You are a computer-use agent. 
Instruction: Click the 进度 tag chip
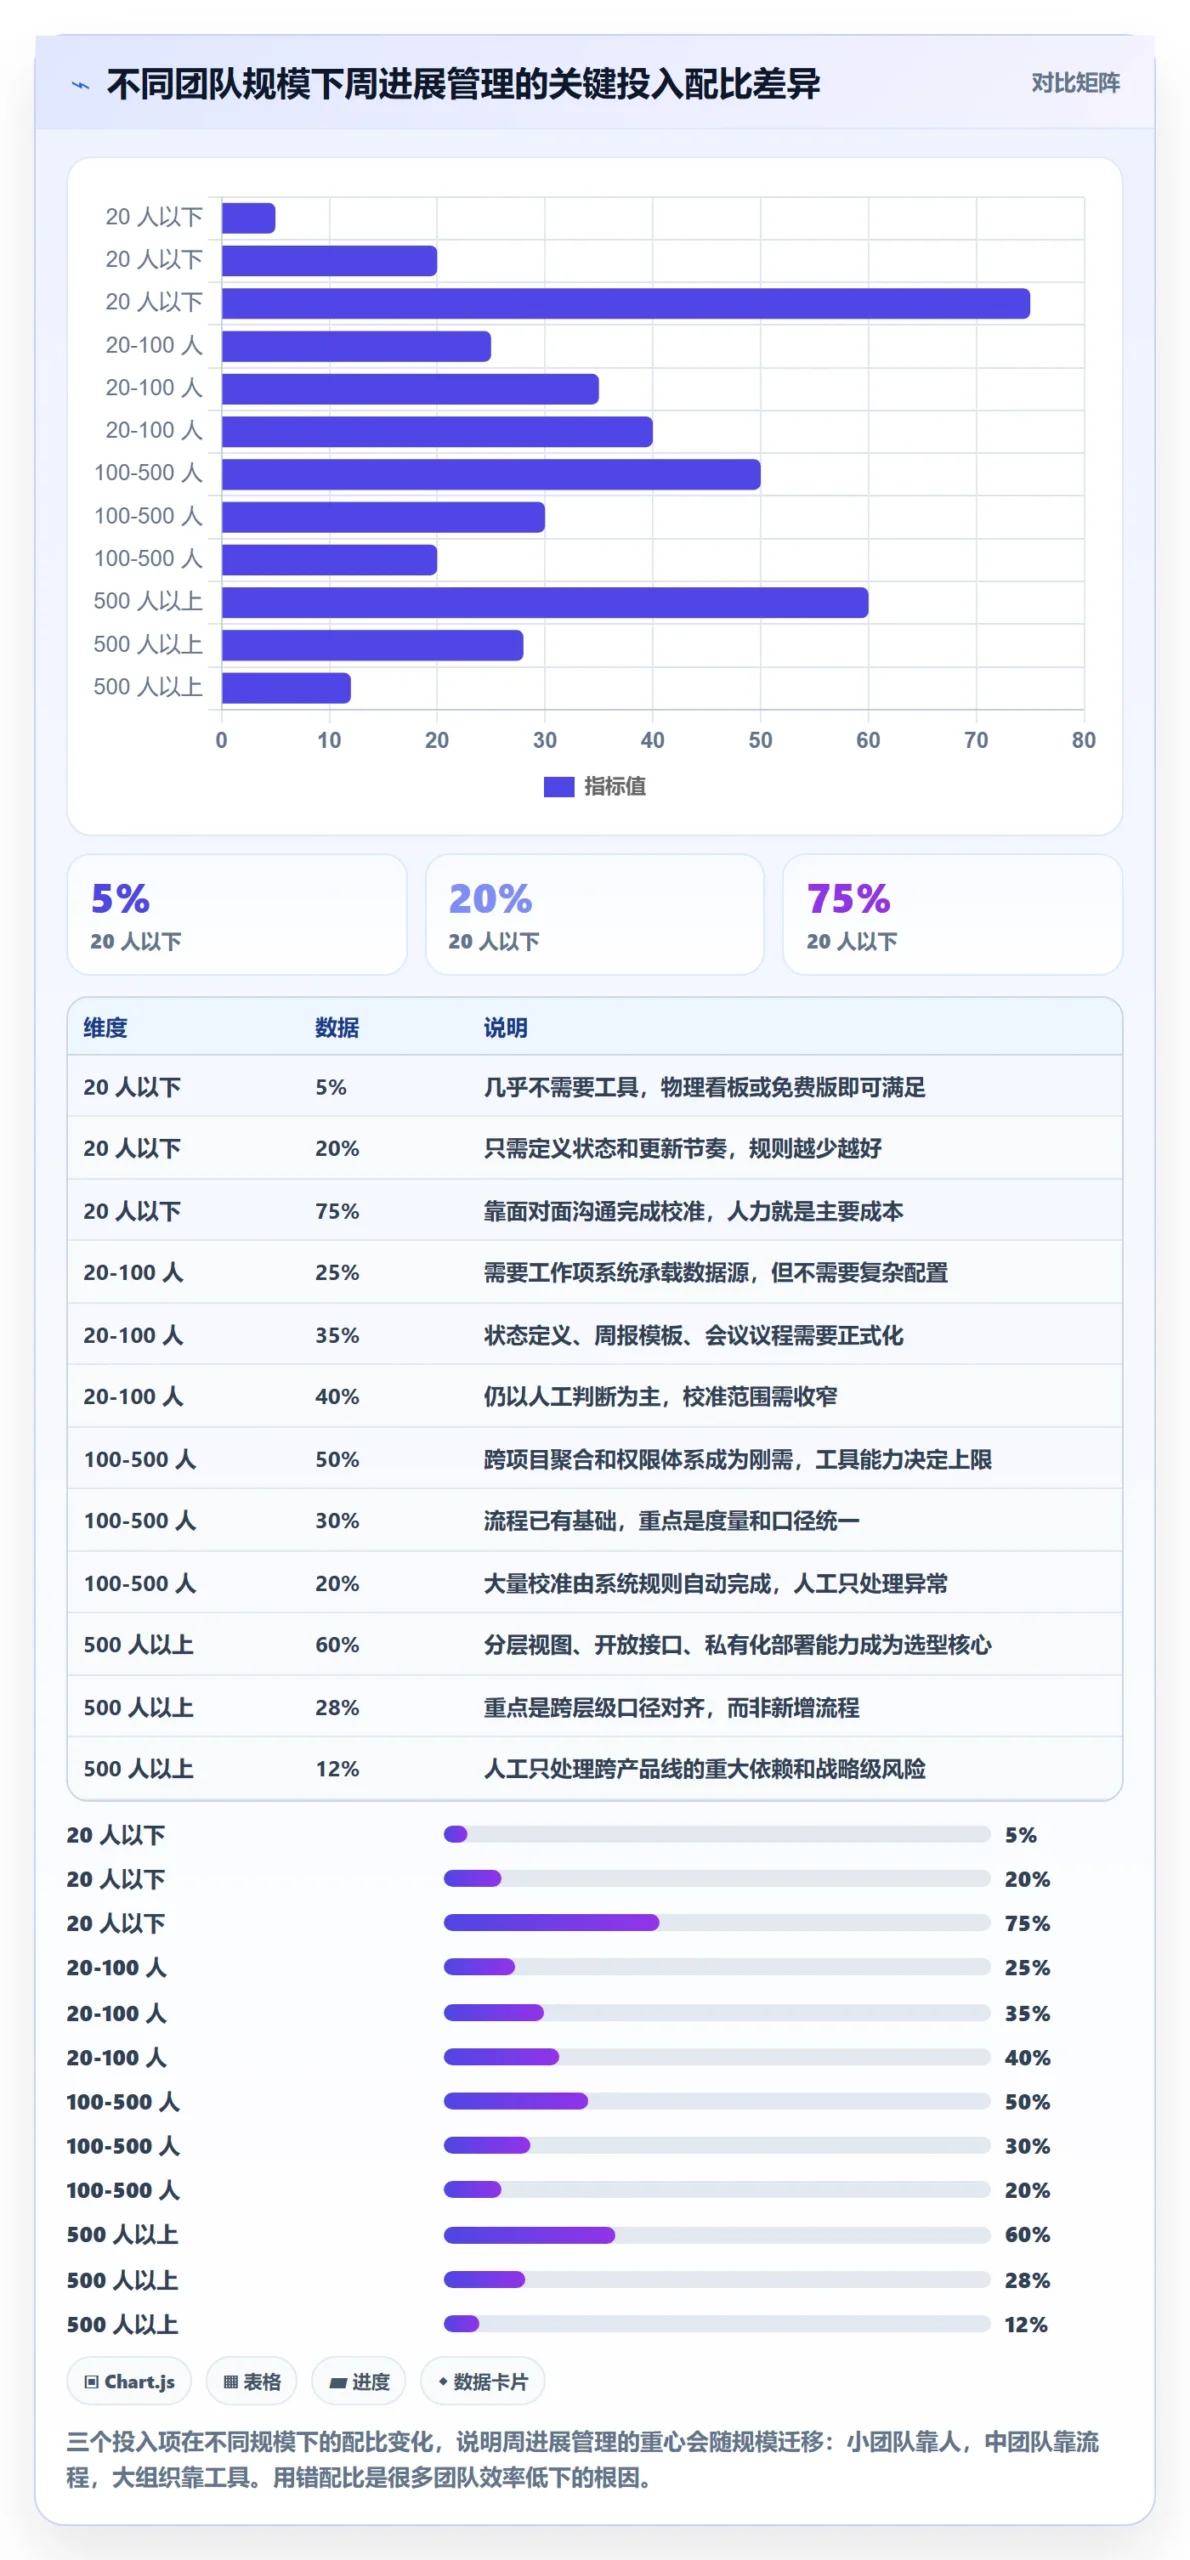[358, 2382]
